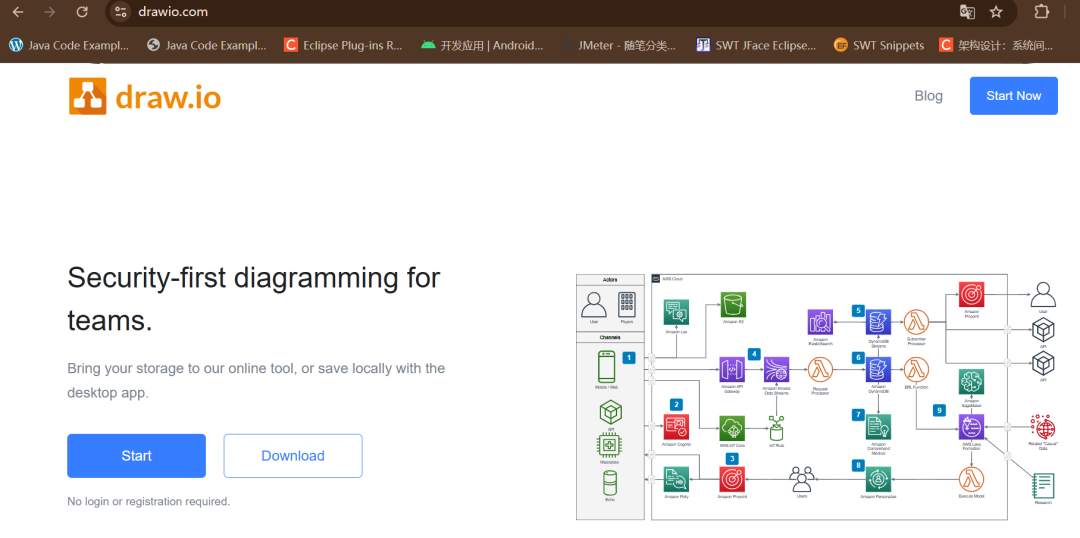Click the "No login or registration required." text
This screenshot has height=538, width=1080.
pyautogui.click(x=149, y=501)
